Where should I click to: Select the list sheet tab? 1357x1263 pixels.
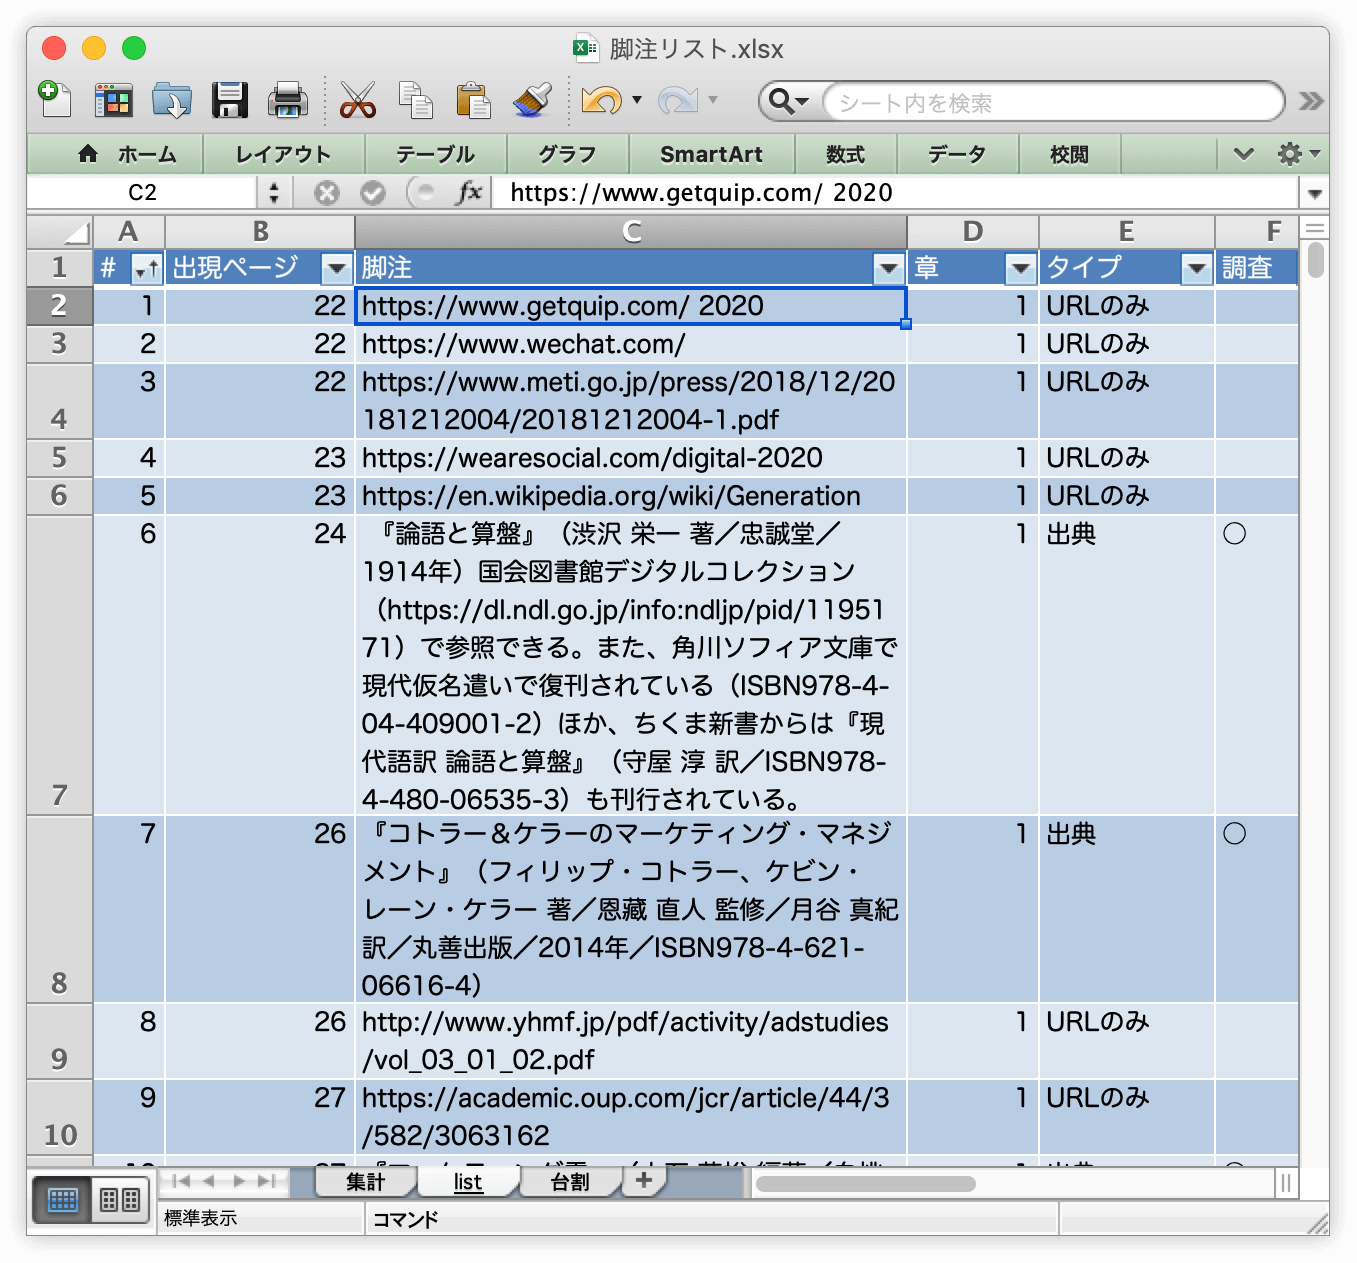[468, 1182]
